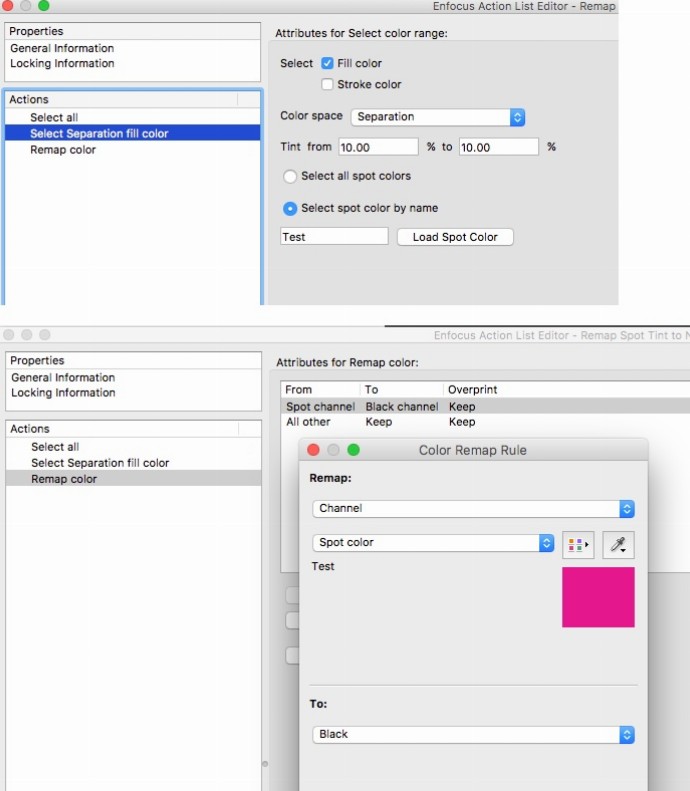The width and height of the screenshot is (690, 791).
Task: Select the Spot channel remap rule row
Action: (485, 407)
